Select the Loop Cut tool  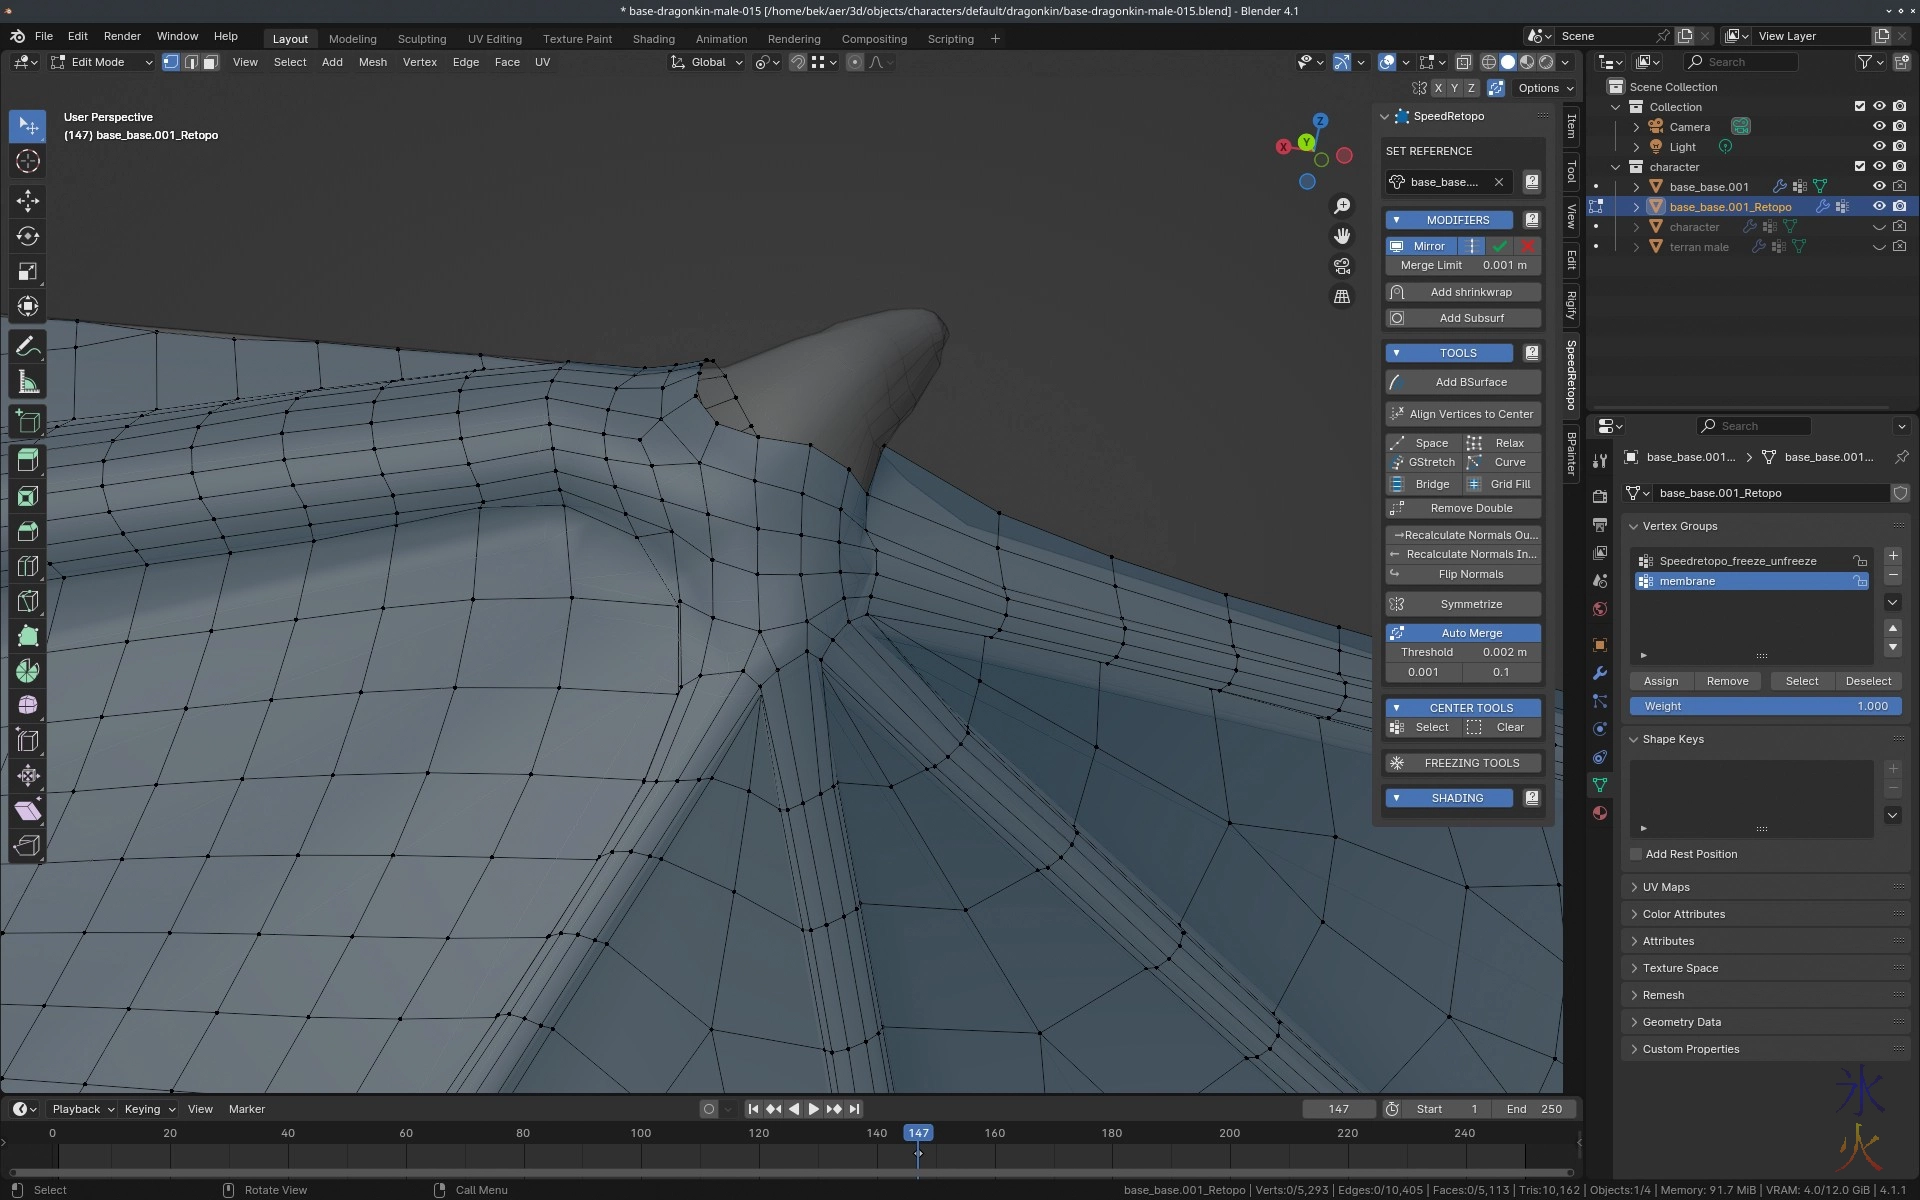(28, 566)
